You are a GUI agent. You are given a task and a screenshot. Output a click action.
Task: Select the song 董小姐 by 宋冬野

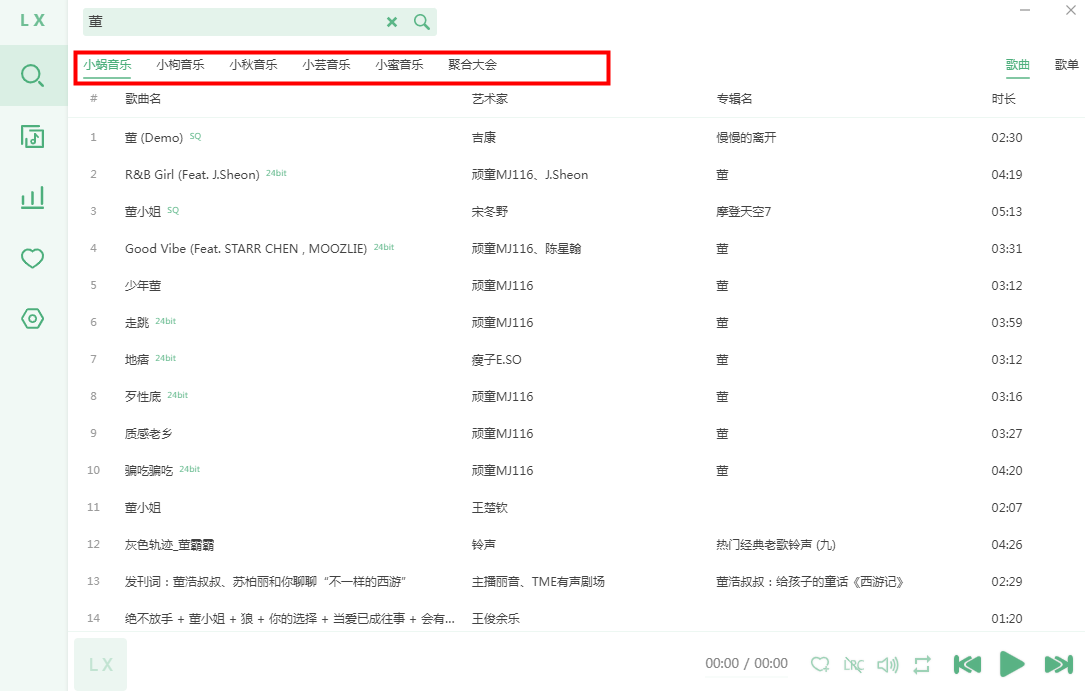pos(143,212)
